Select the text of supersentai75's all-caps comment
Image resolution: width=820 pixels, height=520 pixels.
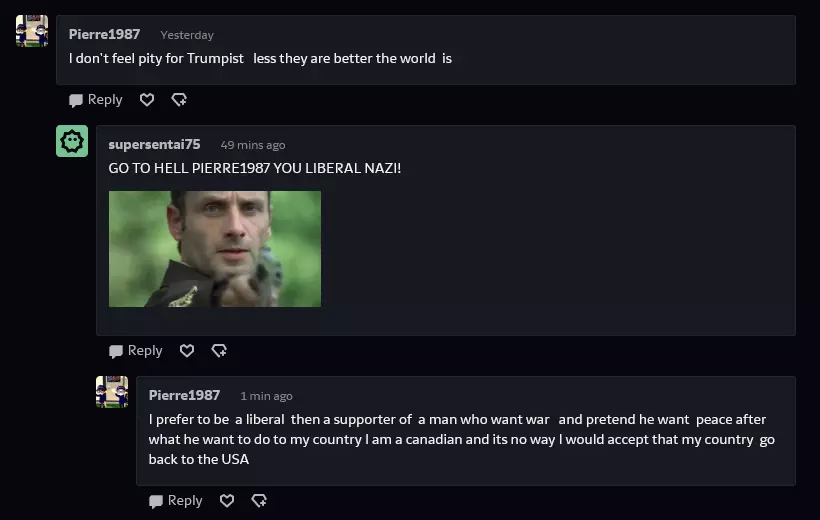coord(255,168)
